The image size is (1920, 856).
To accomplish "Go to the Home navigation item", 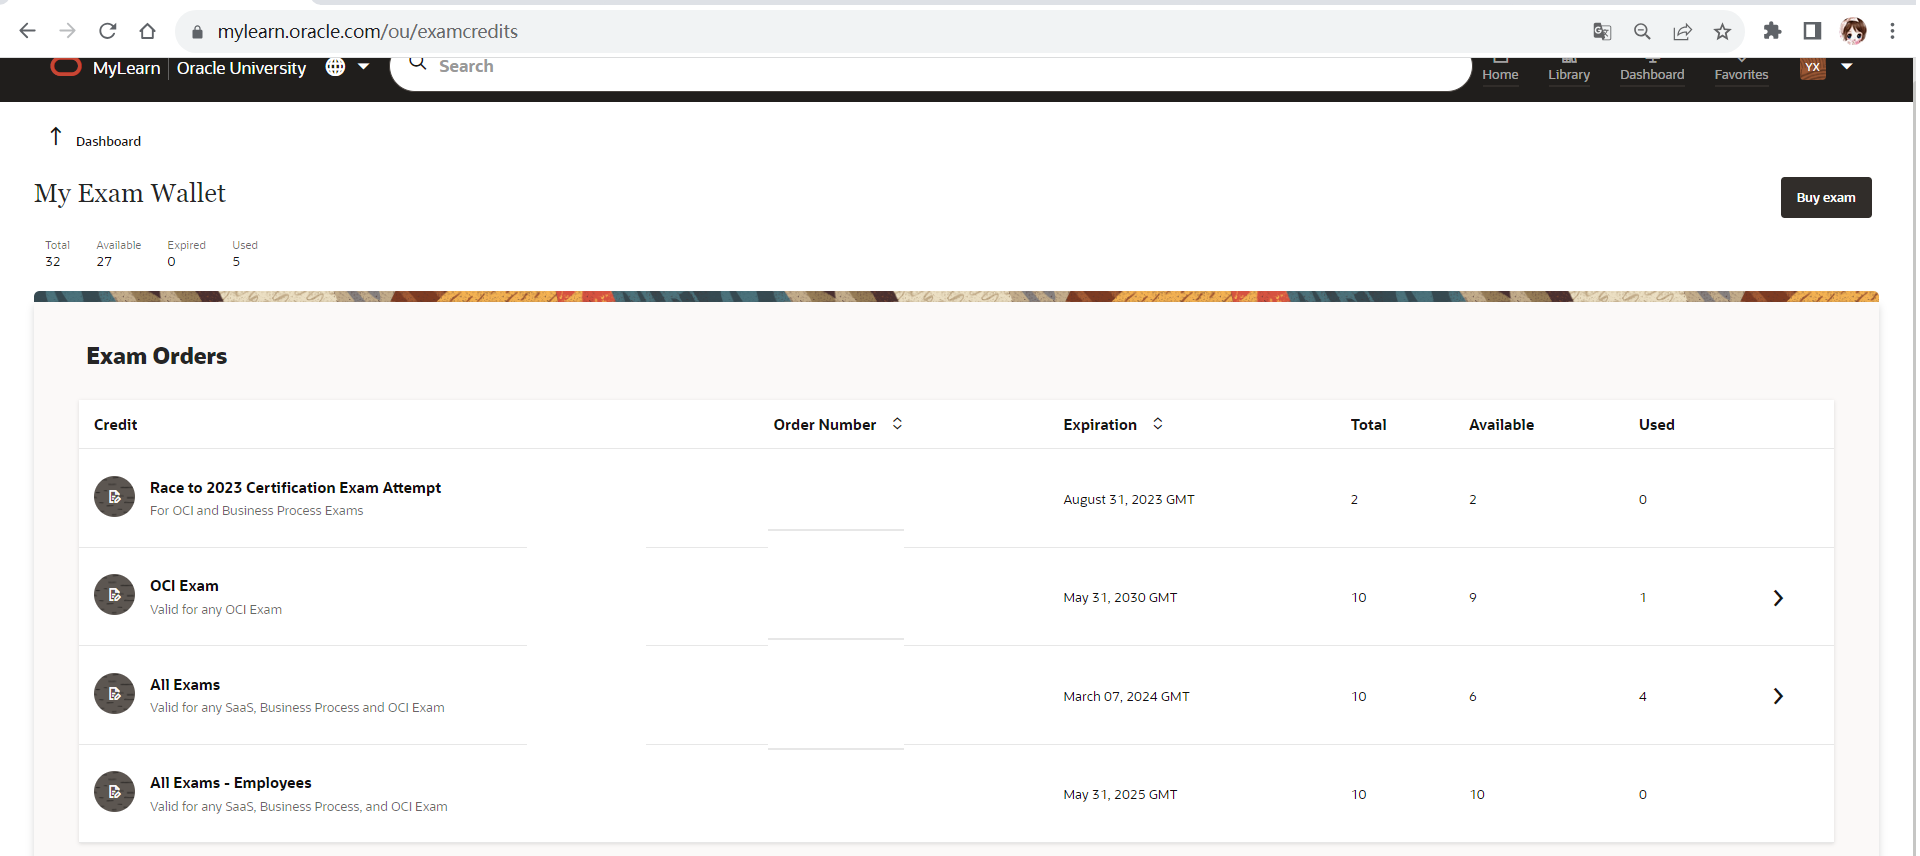I will [1500, 72].
